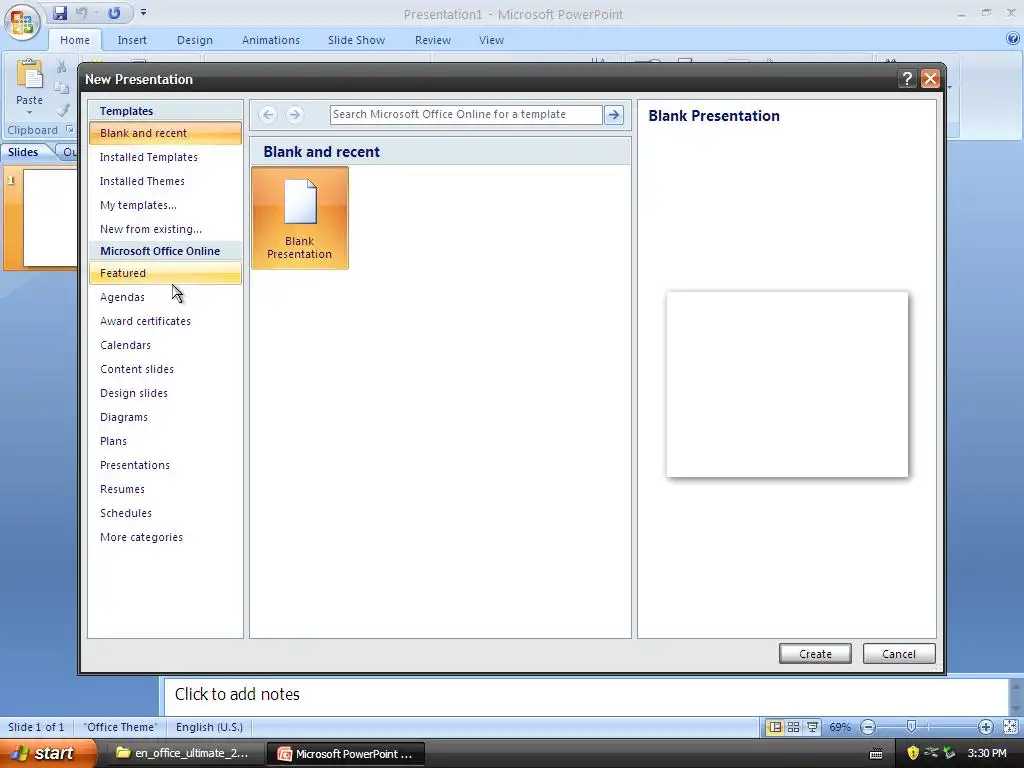Click English (U.S.) language indicator
This screenshot has height=768, width=1024.
pyautogui.click(x=210, y=727)
